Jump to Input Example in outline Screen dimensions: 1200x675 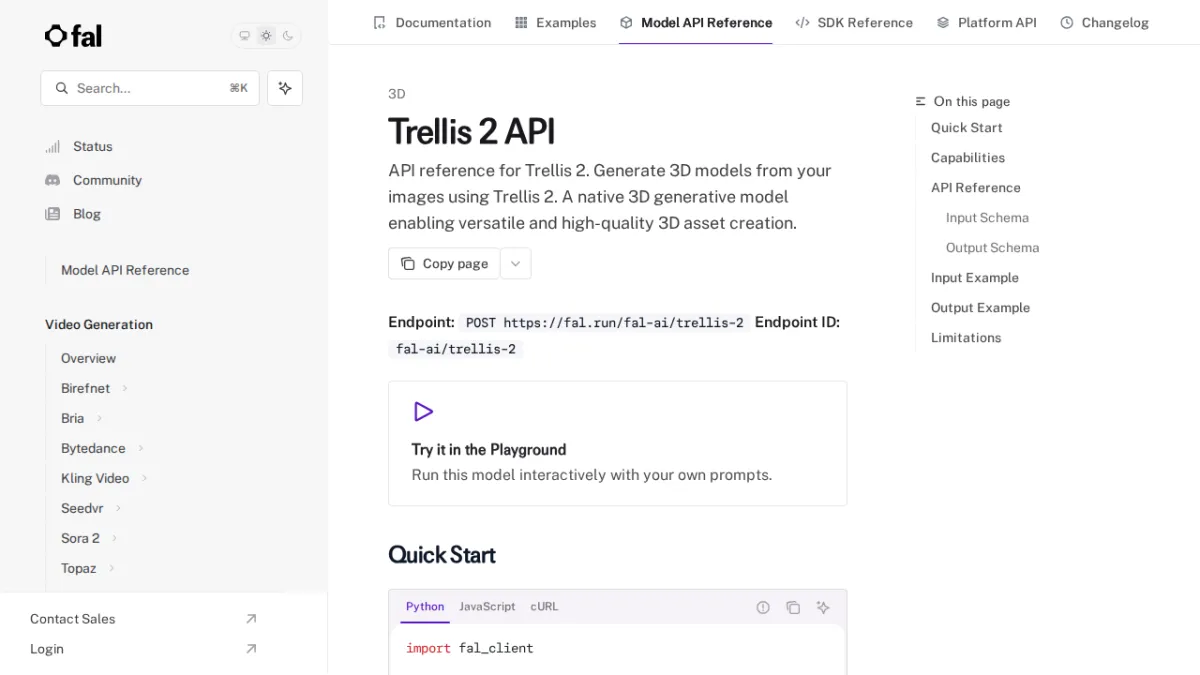975,278
